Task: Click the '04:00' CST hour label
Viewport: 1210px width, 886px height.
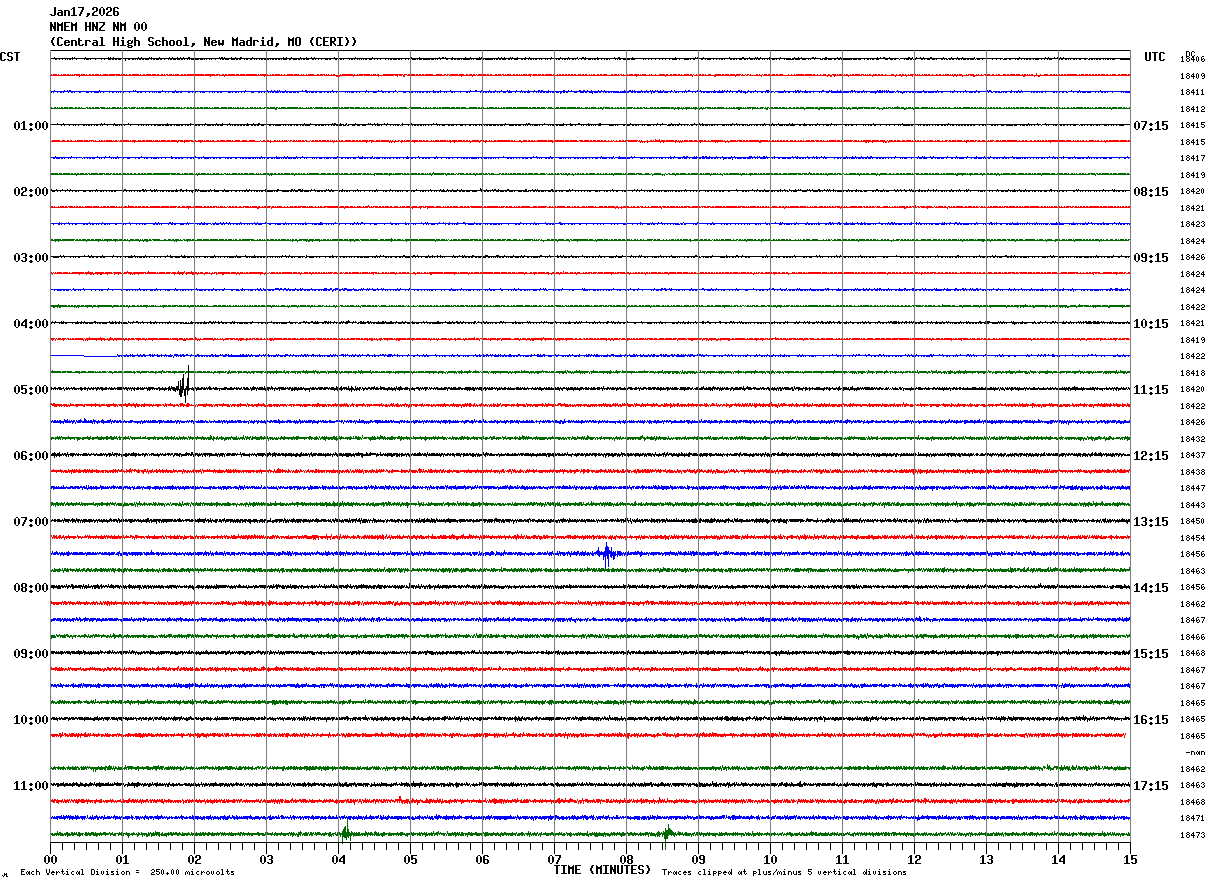Action: 31,324
